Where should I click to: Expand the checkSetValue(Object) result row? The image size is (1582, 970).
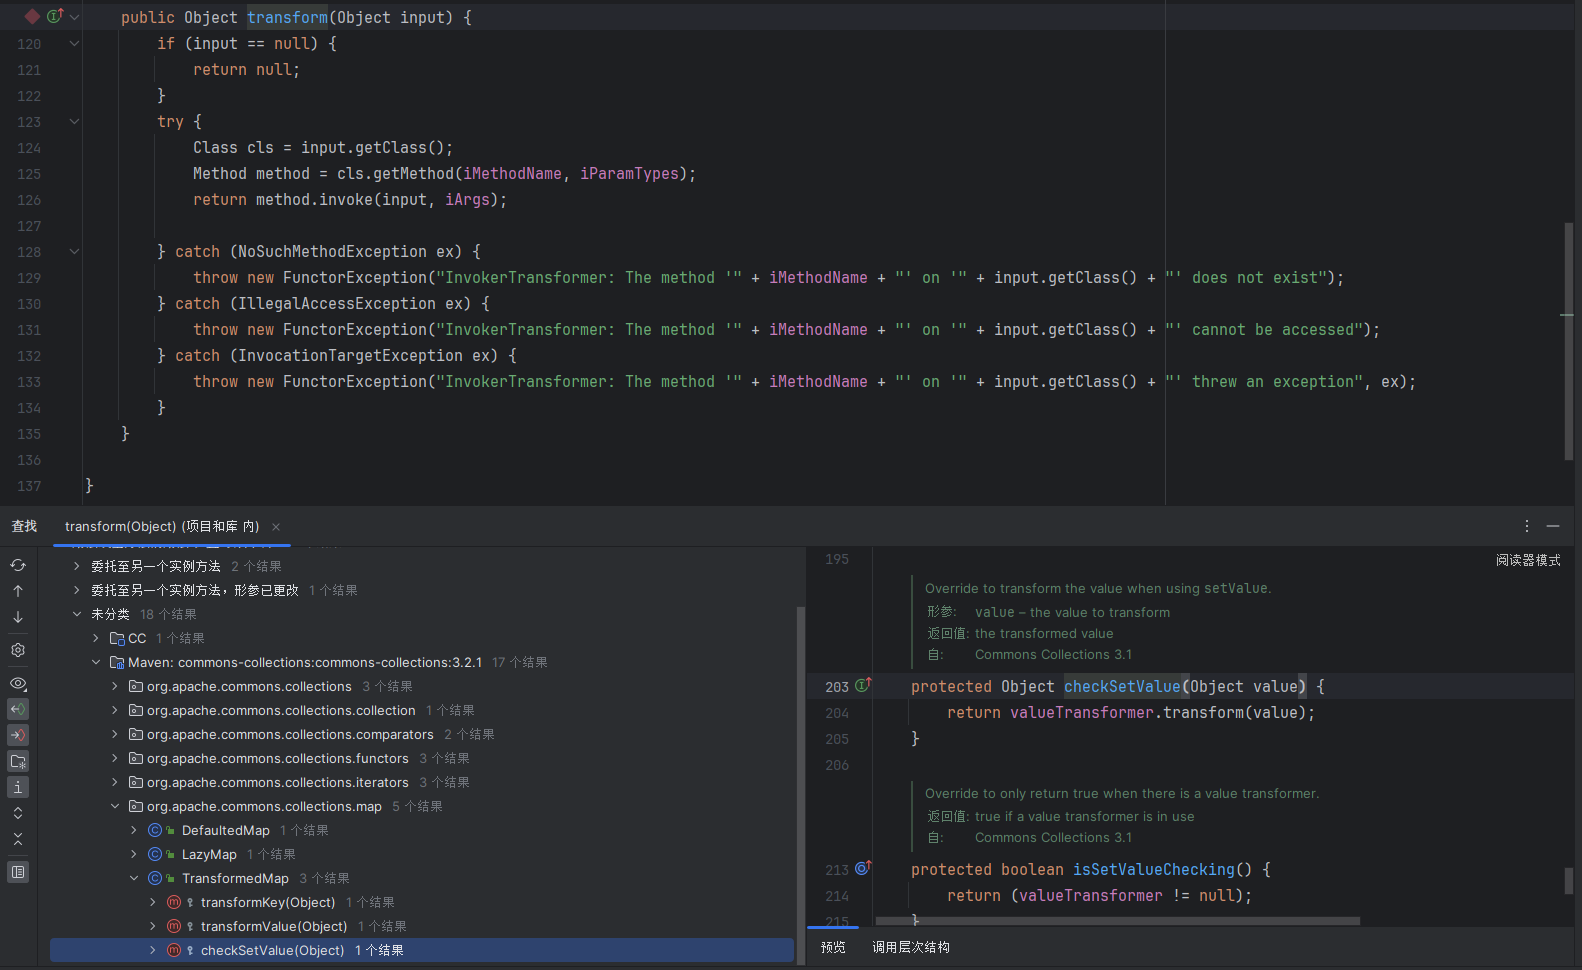coord(153,950)
